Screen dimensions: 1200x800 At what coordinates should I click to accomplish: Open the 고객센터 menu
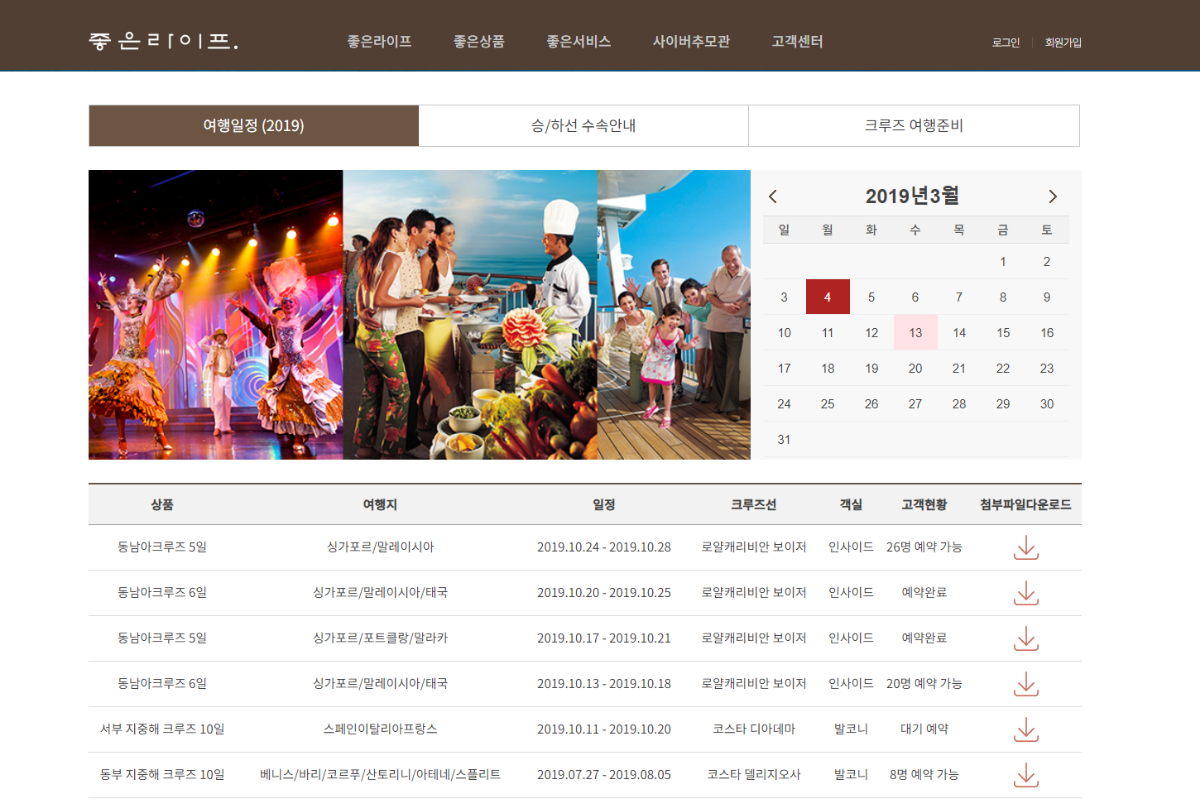pos(797,42)
